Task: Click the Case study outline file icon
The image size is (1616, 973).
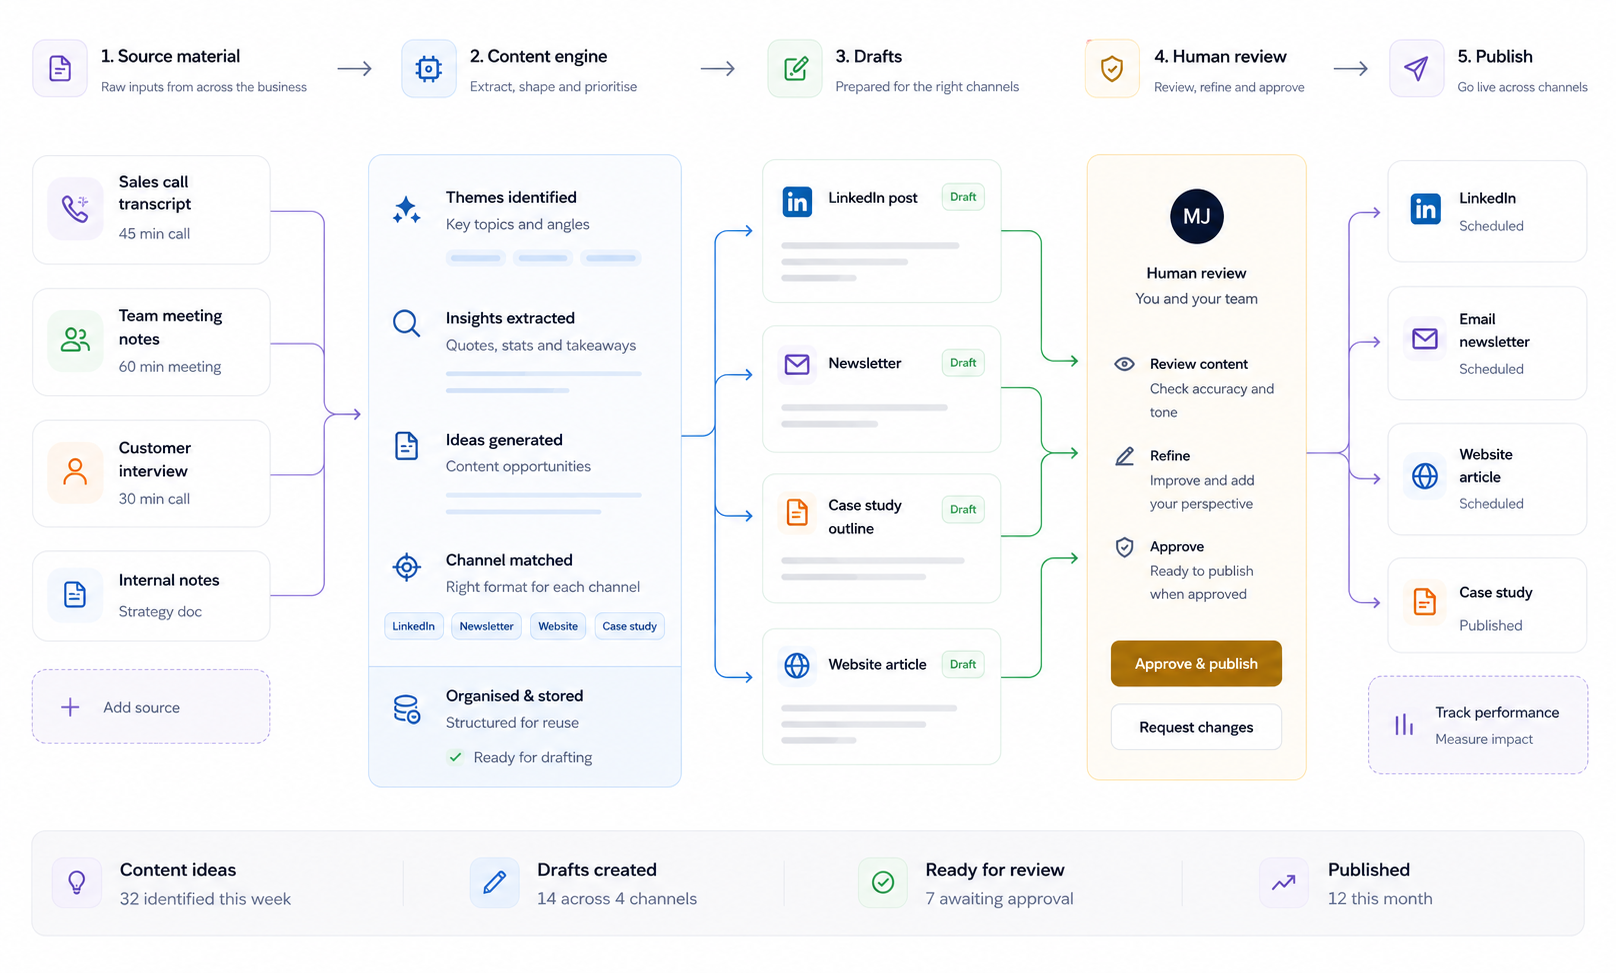Action: [797, 512]
